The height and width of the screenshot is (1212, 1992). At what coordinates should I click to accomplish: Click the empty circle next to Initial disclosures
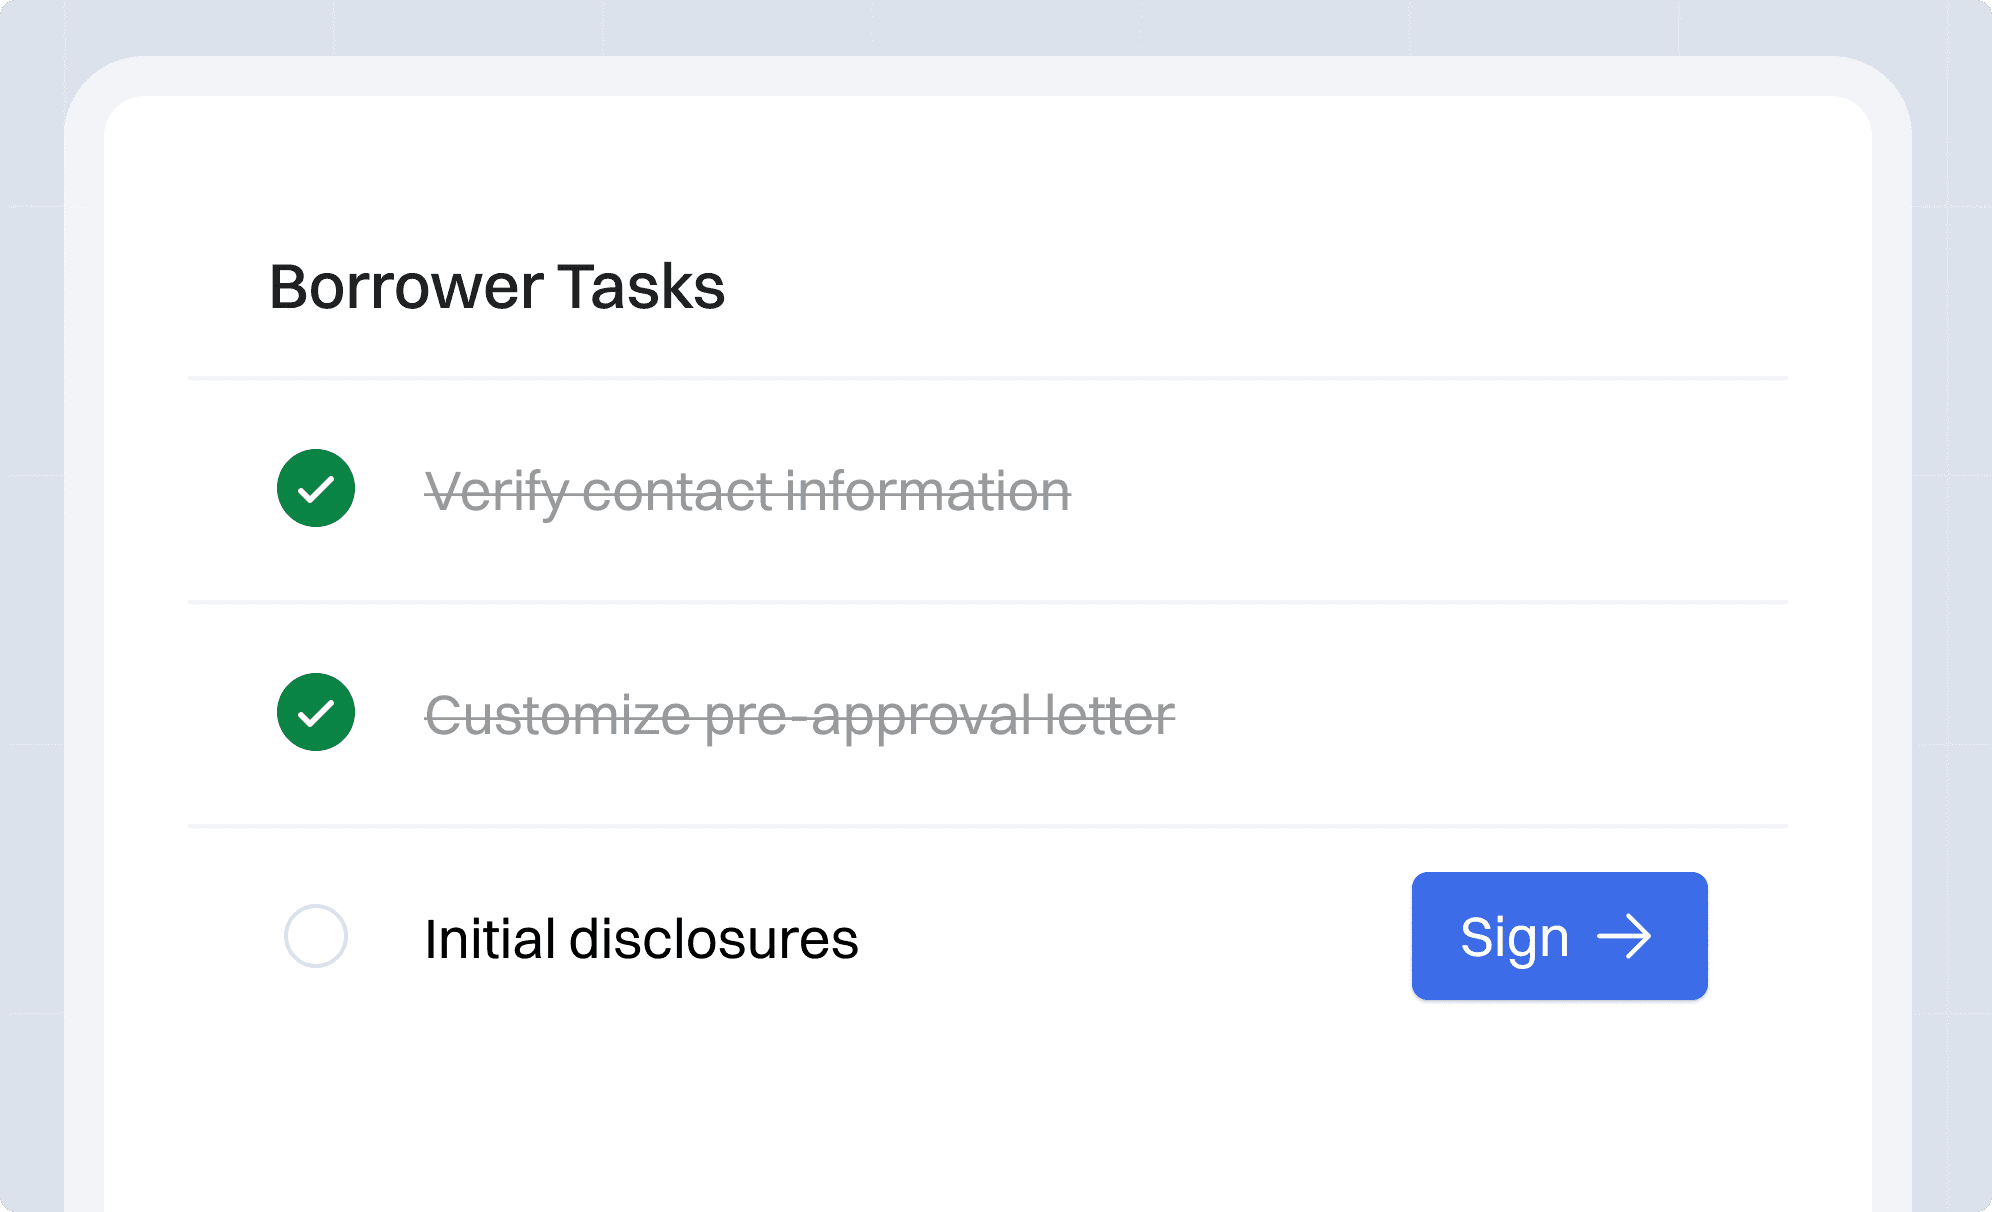[x=315, y=936]
